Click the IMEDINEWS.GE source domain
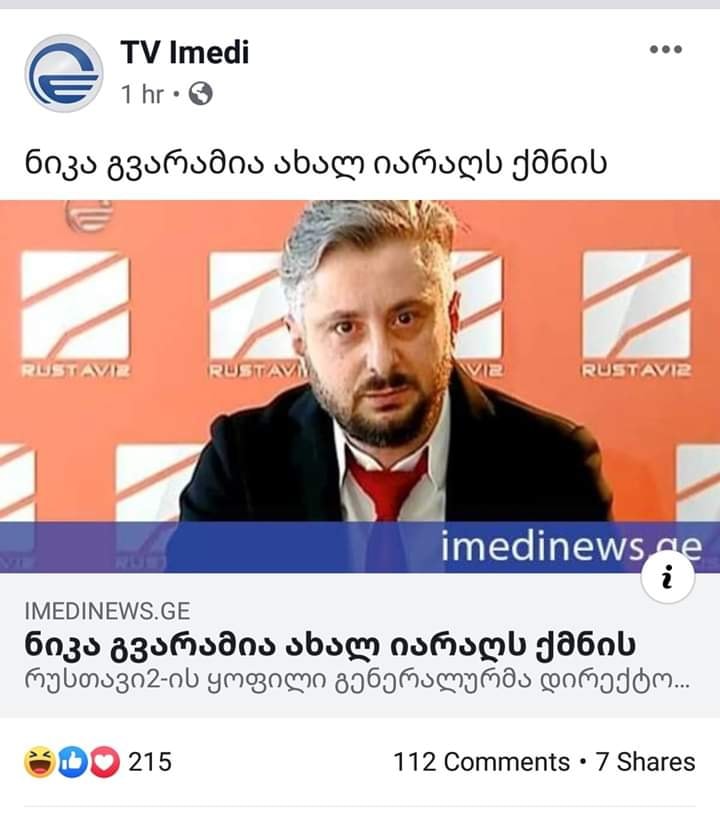 pyautogui.click(x=107, y=611)
